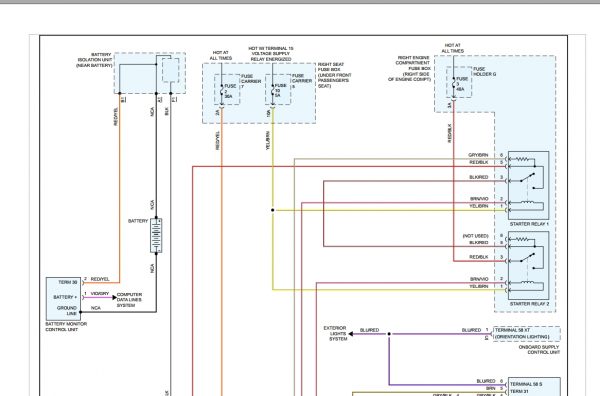
Task: Click the 'TERM 31' label
Action: coord(520,391)
